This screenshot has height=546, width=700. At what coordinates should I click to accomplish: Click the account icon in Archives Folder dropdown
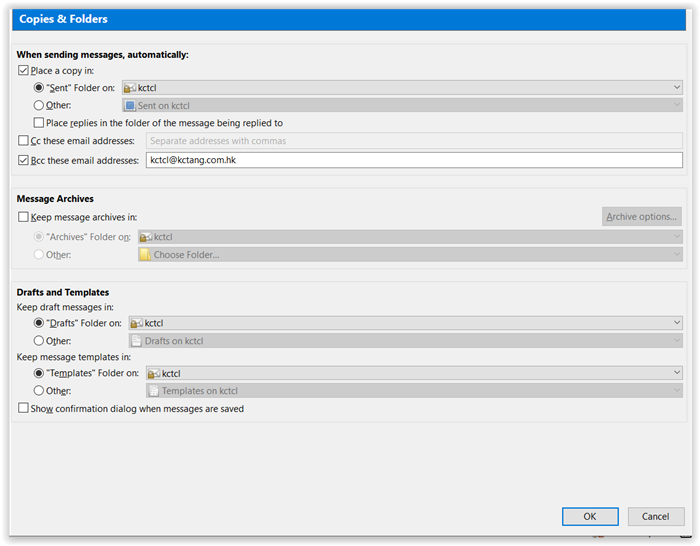pyautogui.click(x=146, y=237)
